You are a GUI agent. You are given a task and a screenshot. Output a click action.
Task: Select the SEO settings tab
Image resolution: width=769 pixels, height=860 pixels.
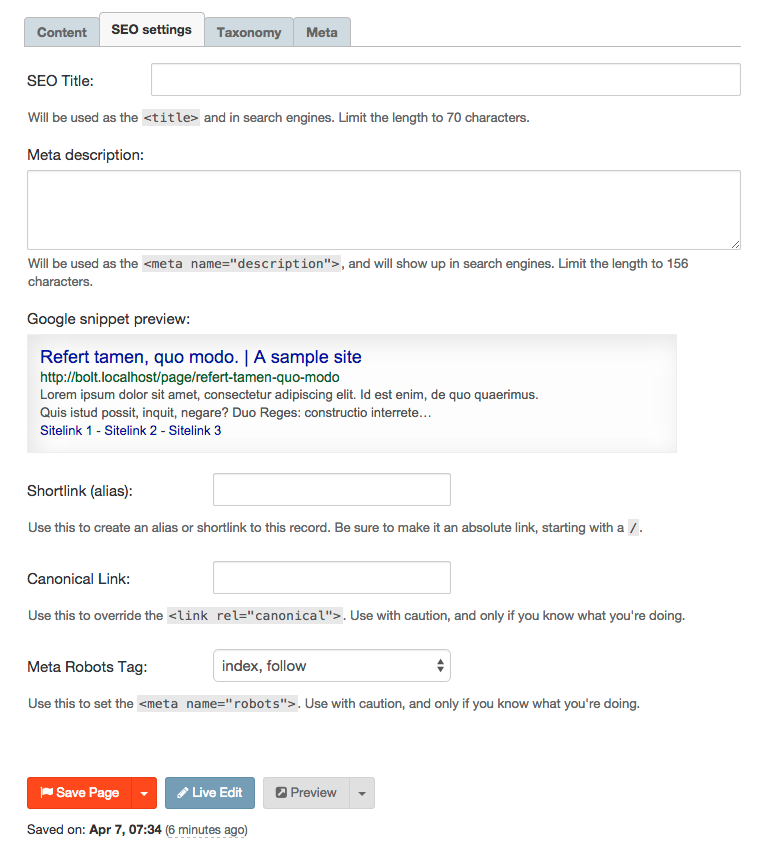pos(151,30)
